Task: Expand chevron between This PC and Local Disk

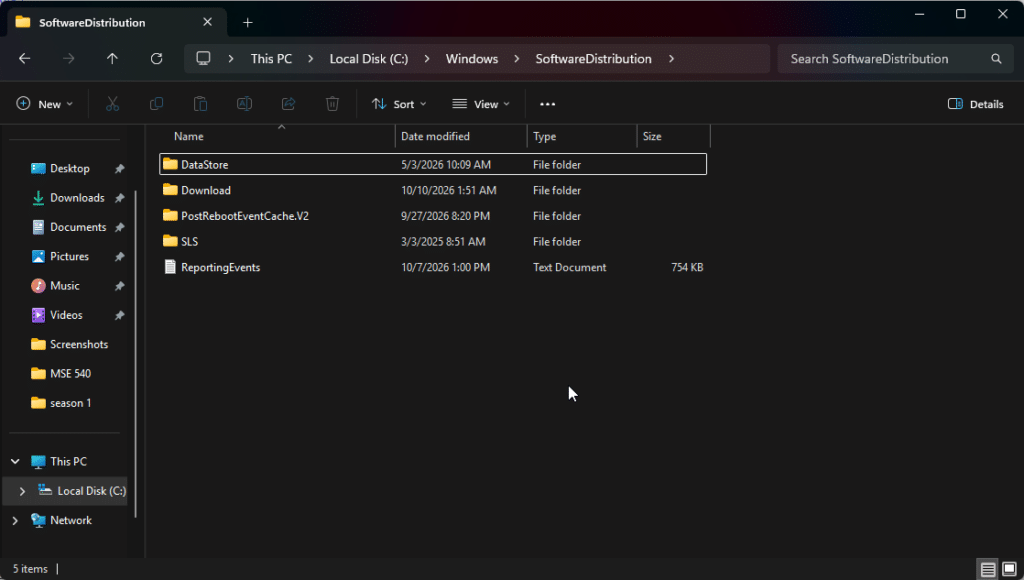Action: pyautogui.click(x=311, y=59)
